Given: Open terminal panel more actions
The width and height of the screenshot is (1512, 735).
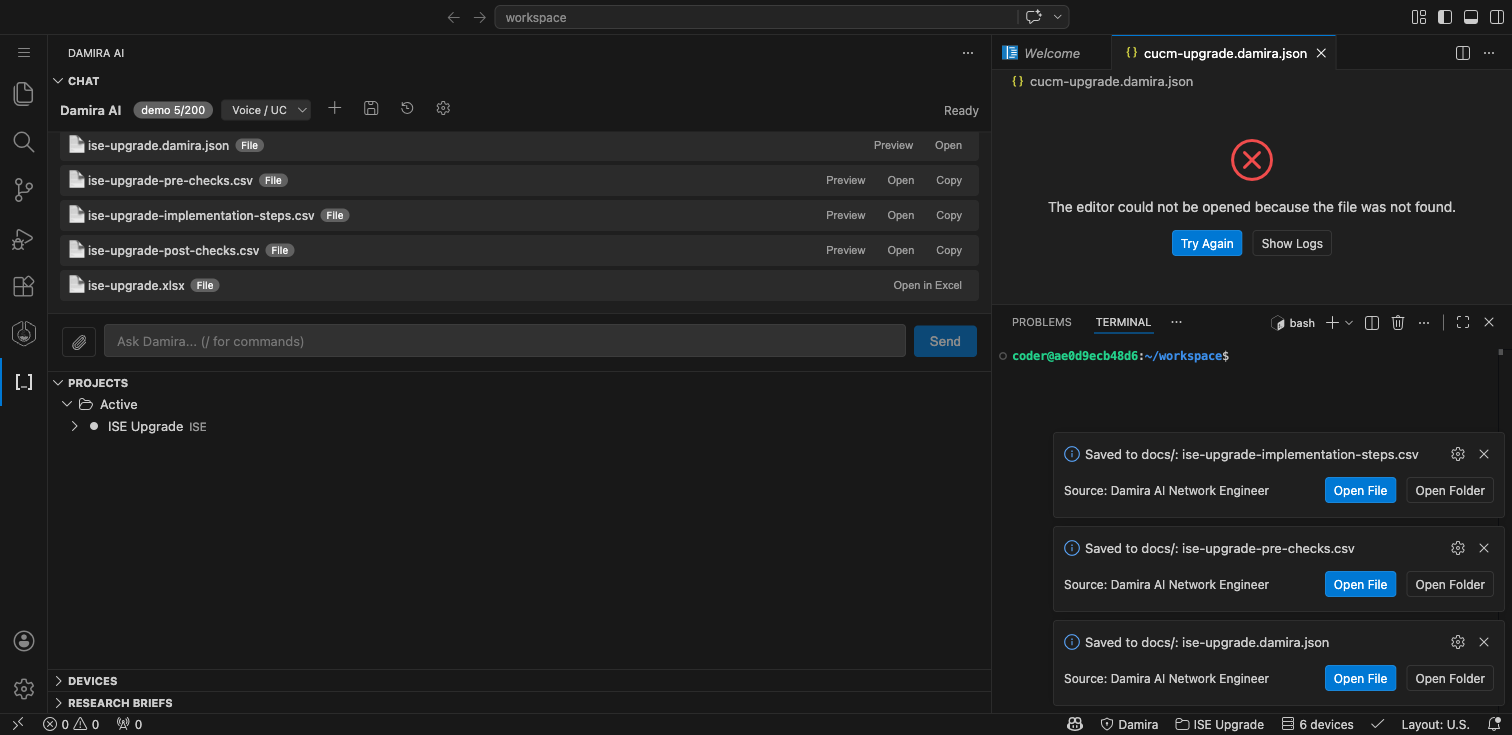Looking at the screenshot, I should coord(1424,322).
